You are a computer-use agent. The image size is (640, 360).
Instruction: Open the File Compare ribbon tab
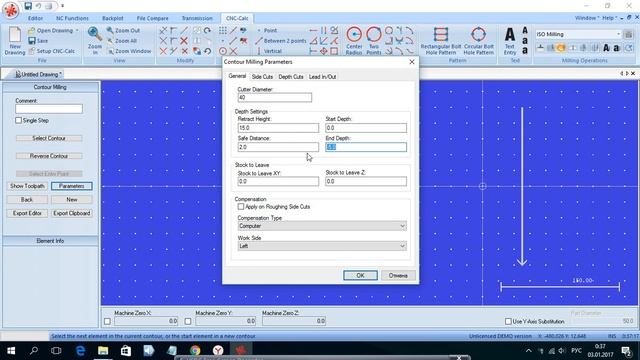tap(152, 18)
